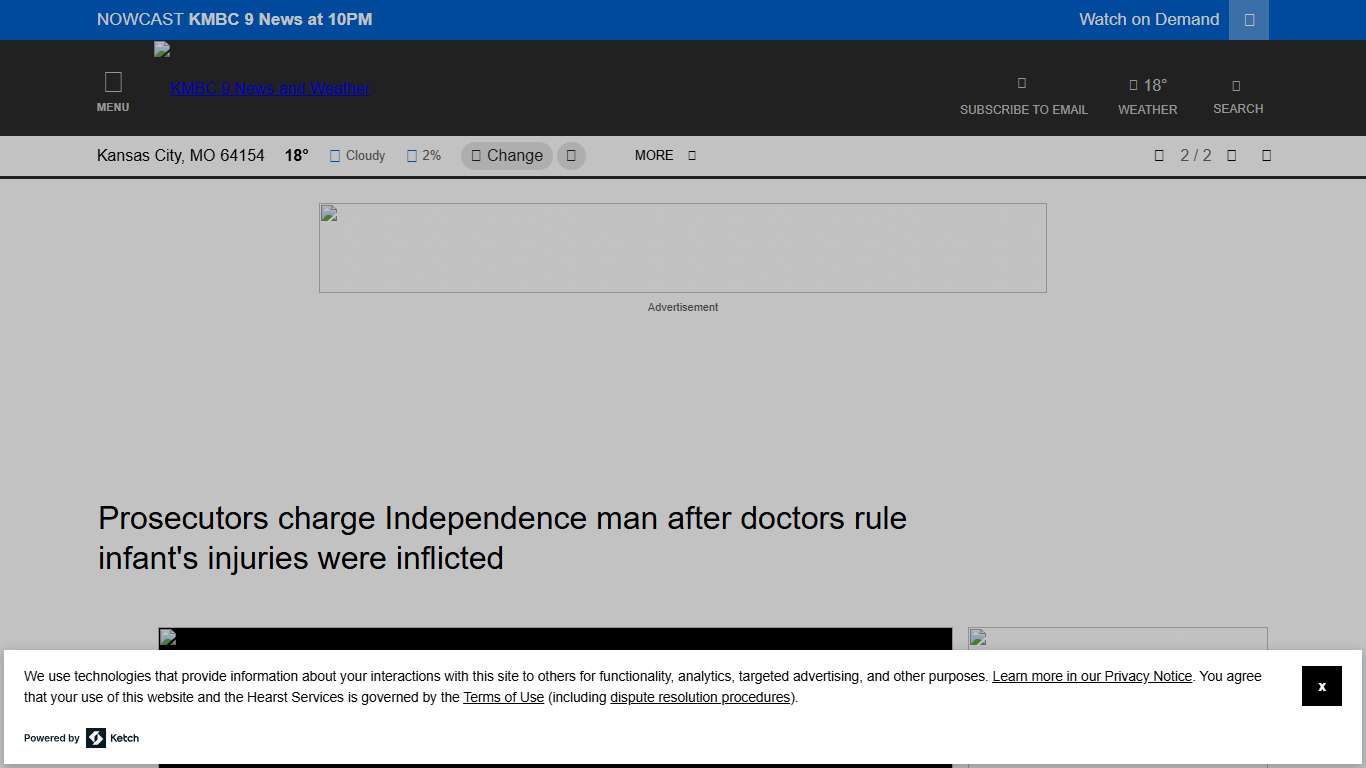The width and height of the screenshot is (1366, 768).
Task: Click the top advertisement banner
Action: (682, 248)
